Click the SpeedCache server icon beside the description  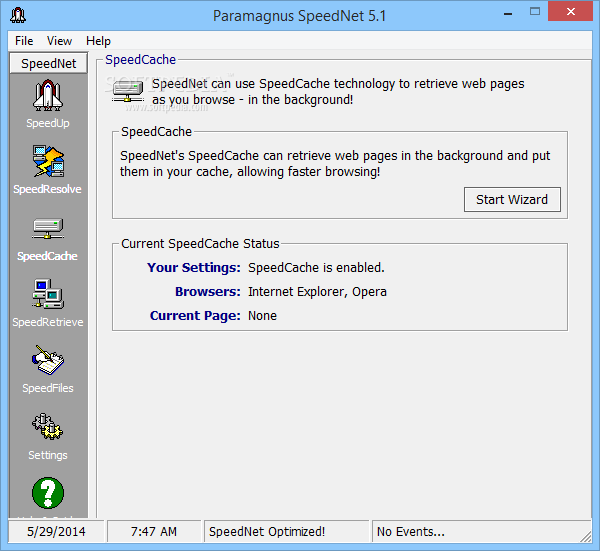point(128,92)
